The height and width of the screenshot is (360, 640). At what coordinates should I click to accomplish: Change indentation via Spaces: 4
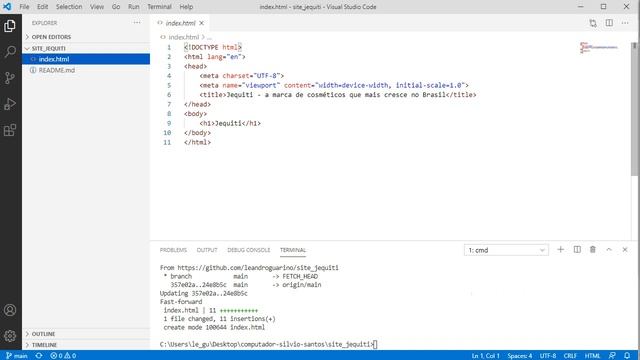coord(520,356)
